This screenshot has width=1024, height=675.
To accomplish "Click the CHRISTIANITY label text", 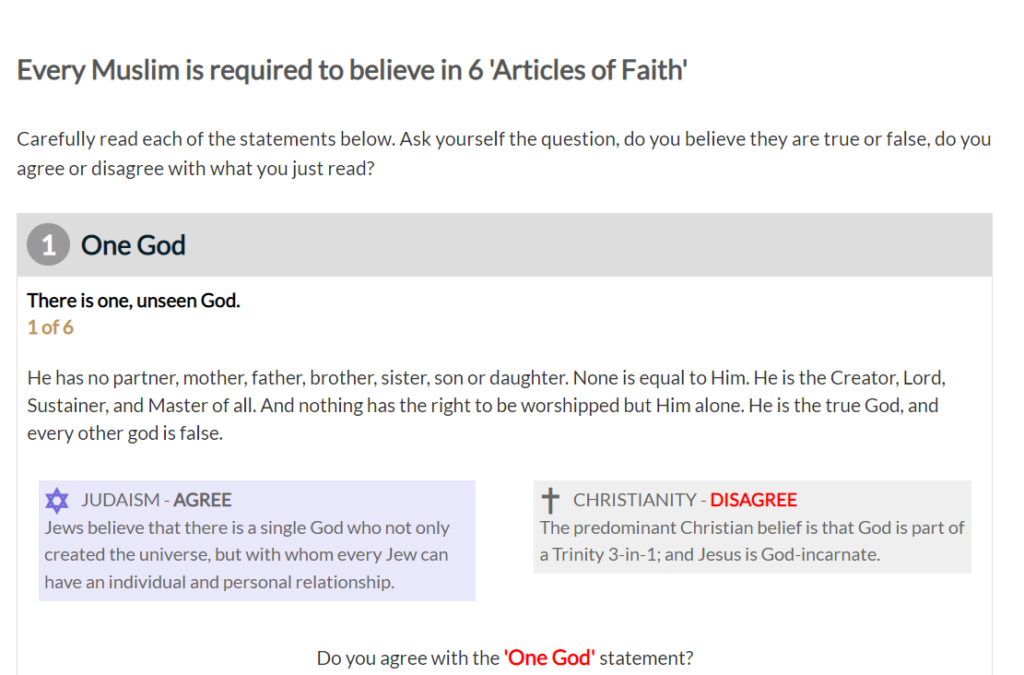I will 634,500.
